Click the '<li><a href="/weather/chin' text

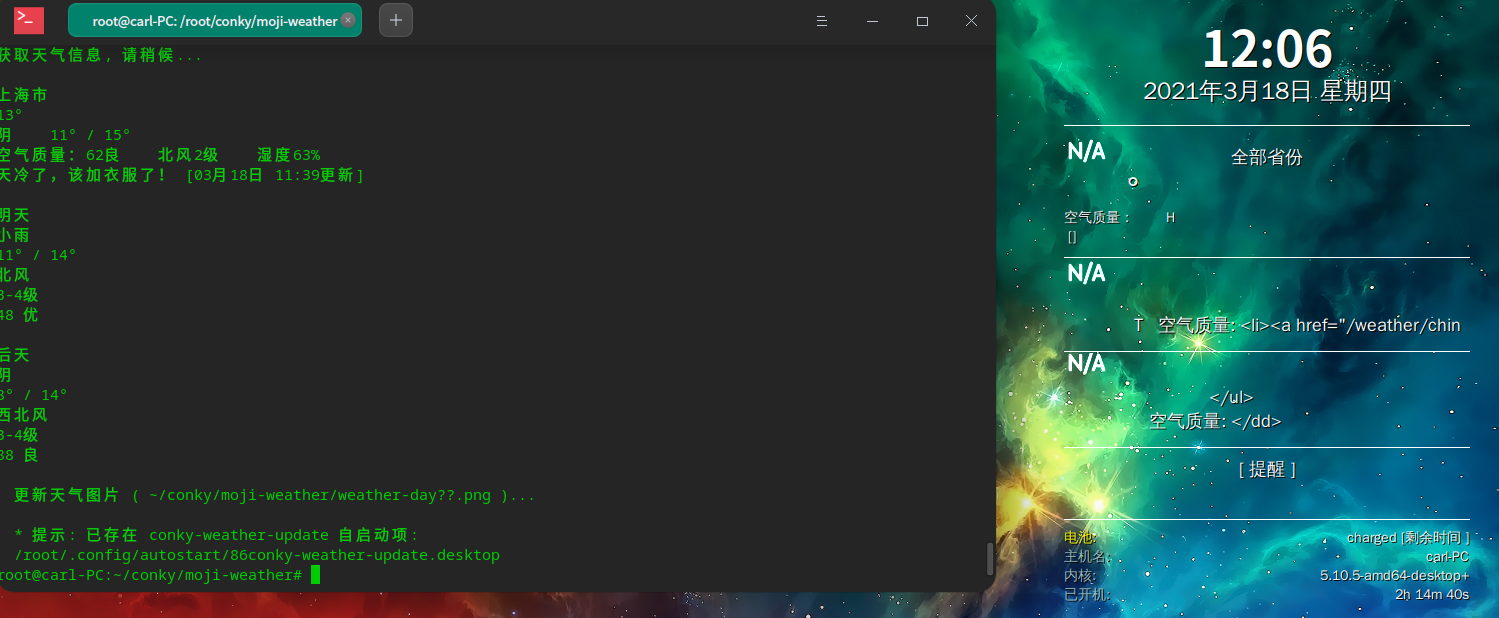click(1351, 325)
